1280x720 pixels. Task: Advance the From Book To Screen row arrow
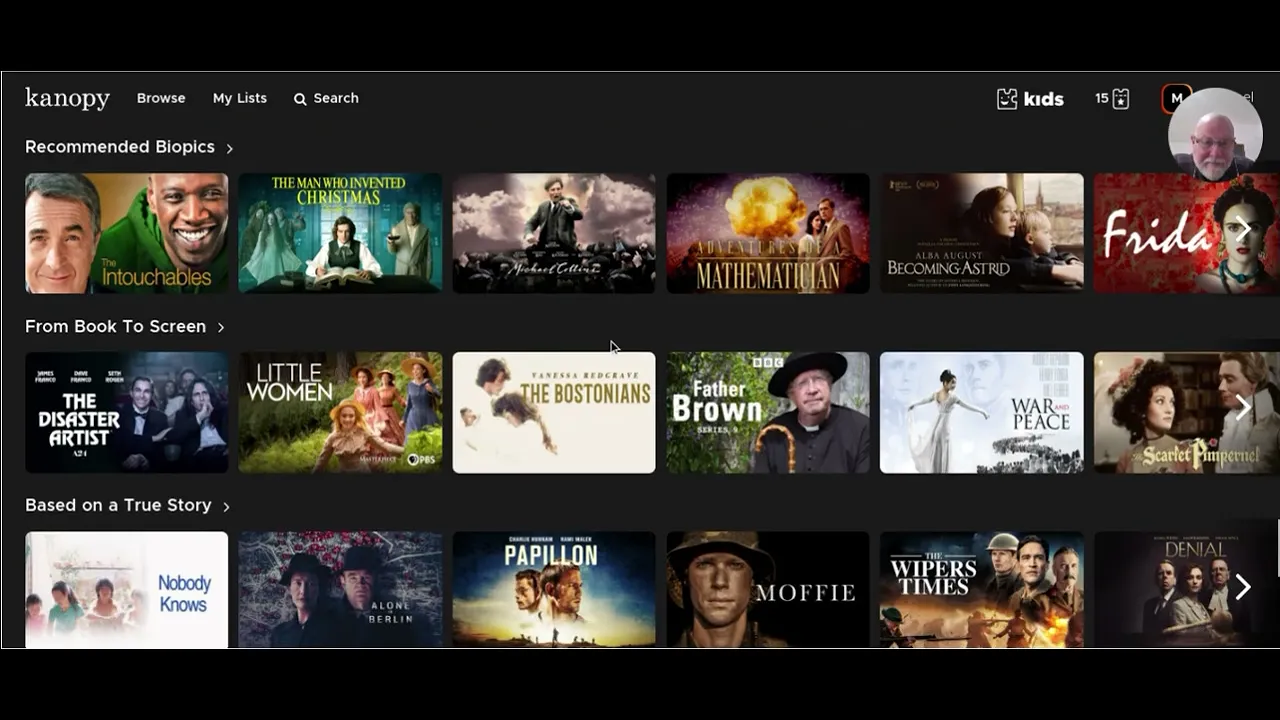[1243, 408]
